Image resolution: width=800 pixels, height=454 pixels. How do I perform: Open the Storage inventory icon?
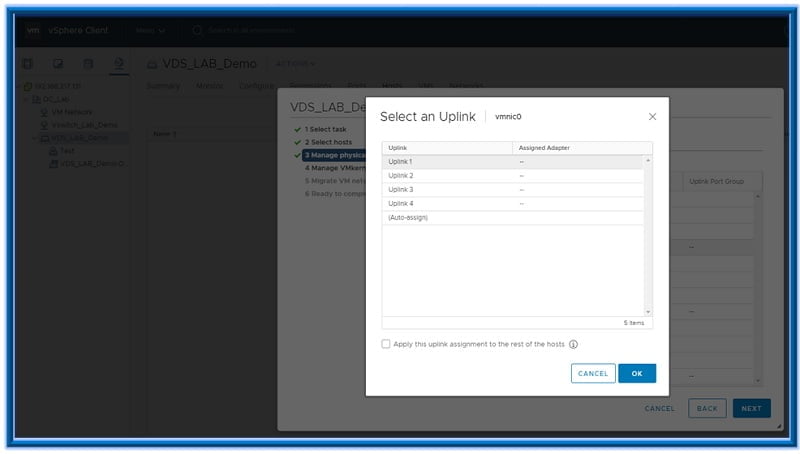pos(88,64)
